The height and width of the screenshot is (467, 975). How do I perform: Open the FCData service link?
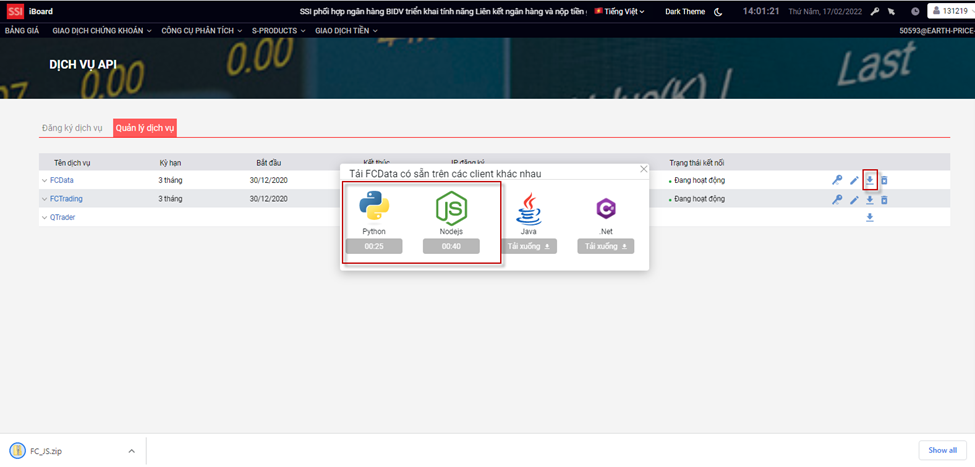pos(62,180)
